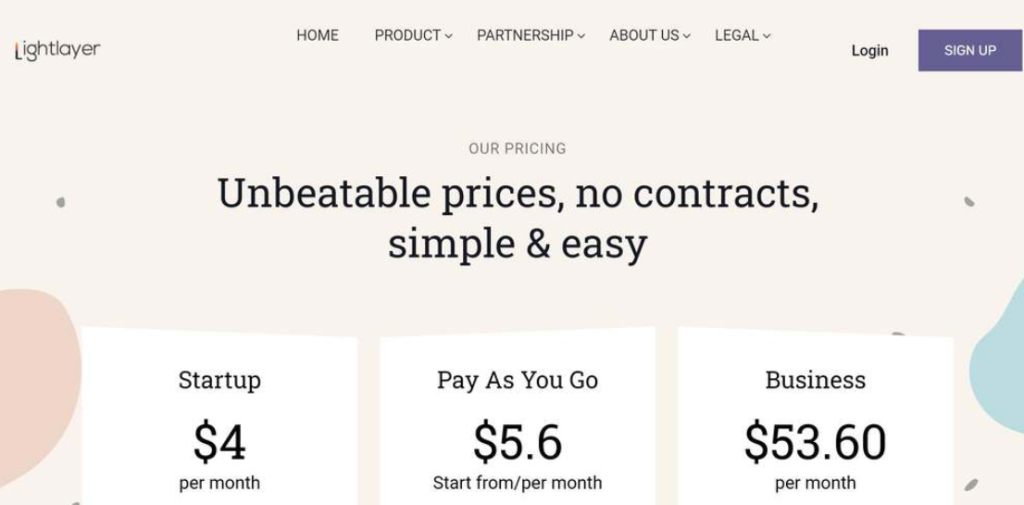Click the Lightlayer logo
Screen dimensions: 1024x505
click(x=58, y=50)
